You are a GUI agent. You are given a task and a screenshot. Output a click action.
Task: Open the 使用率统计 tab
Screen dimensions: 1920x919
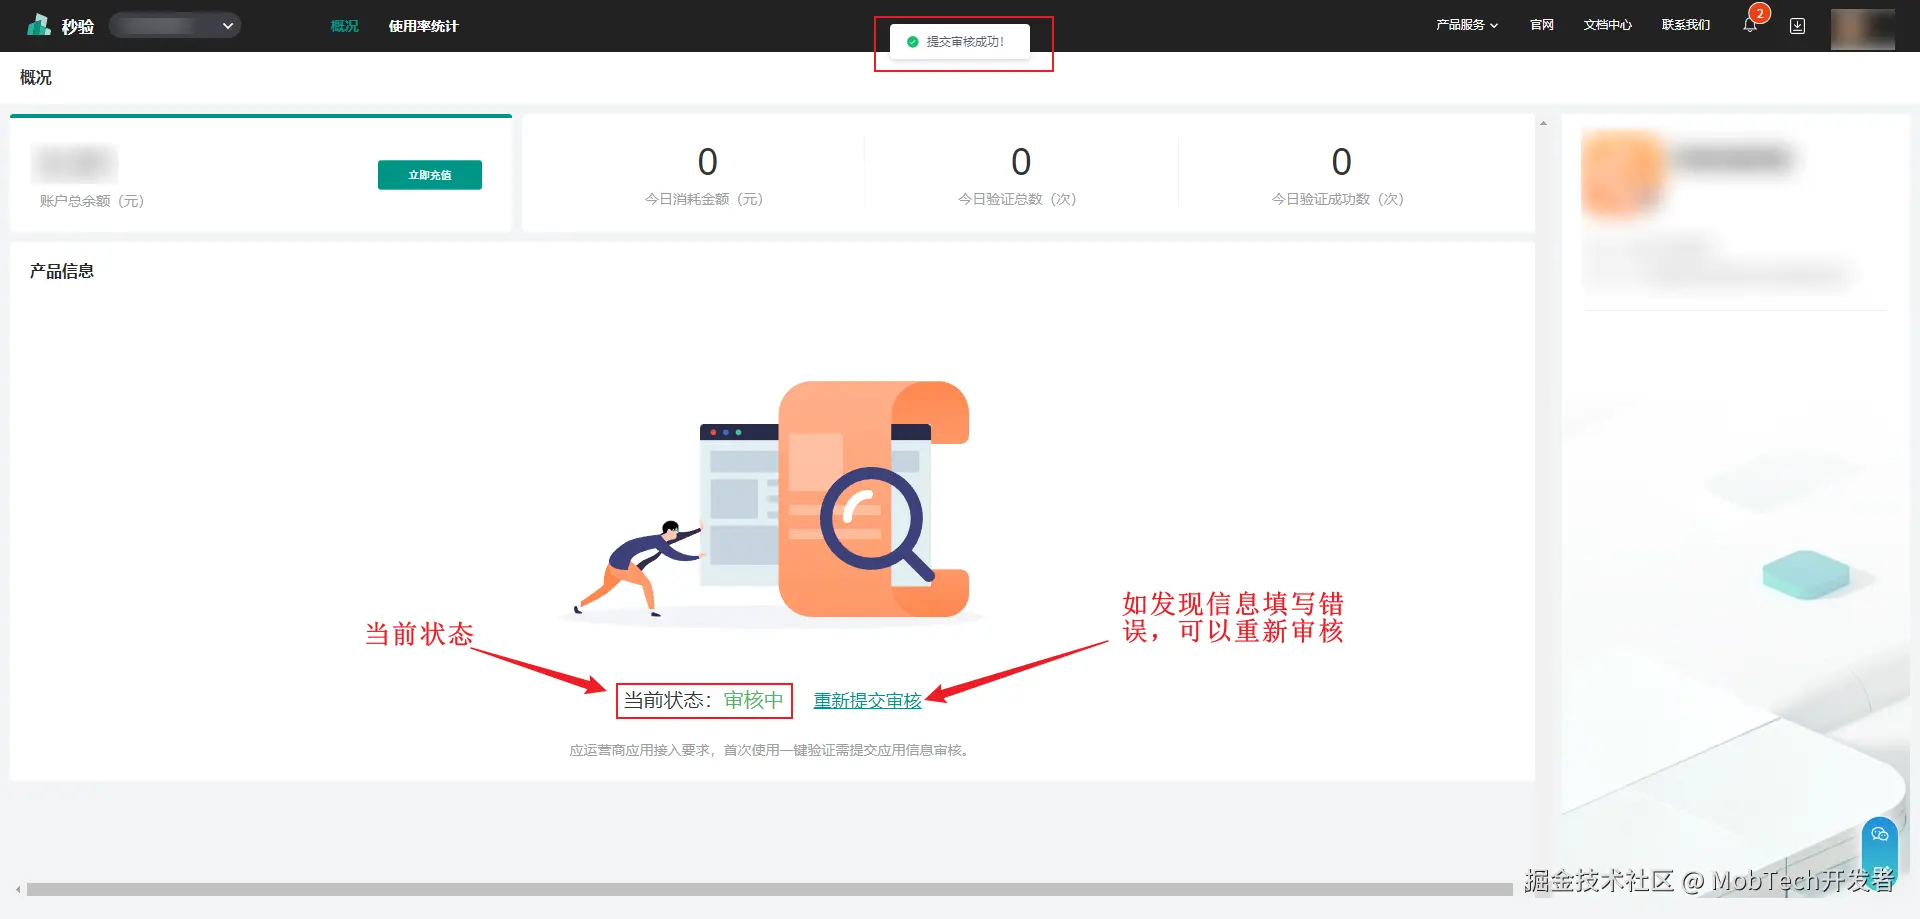click(423, 26)
